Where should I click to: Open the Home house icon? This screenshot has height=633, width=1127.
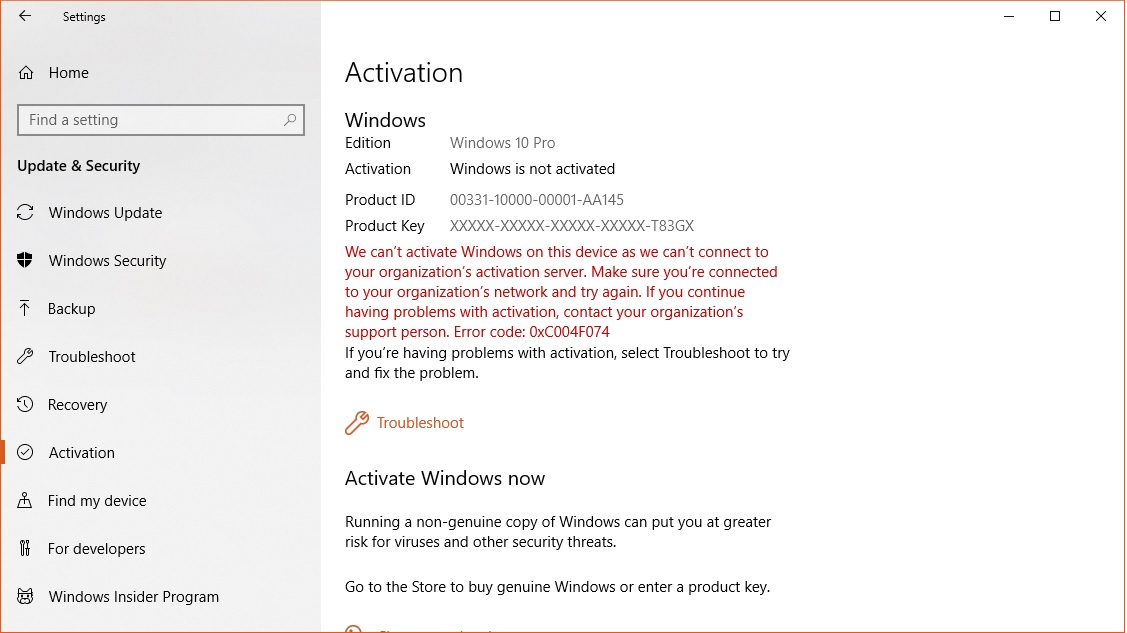pos(26,73)
